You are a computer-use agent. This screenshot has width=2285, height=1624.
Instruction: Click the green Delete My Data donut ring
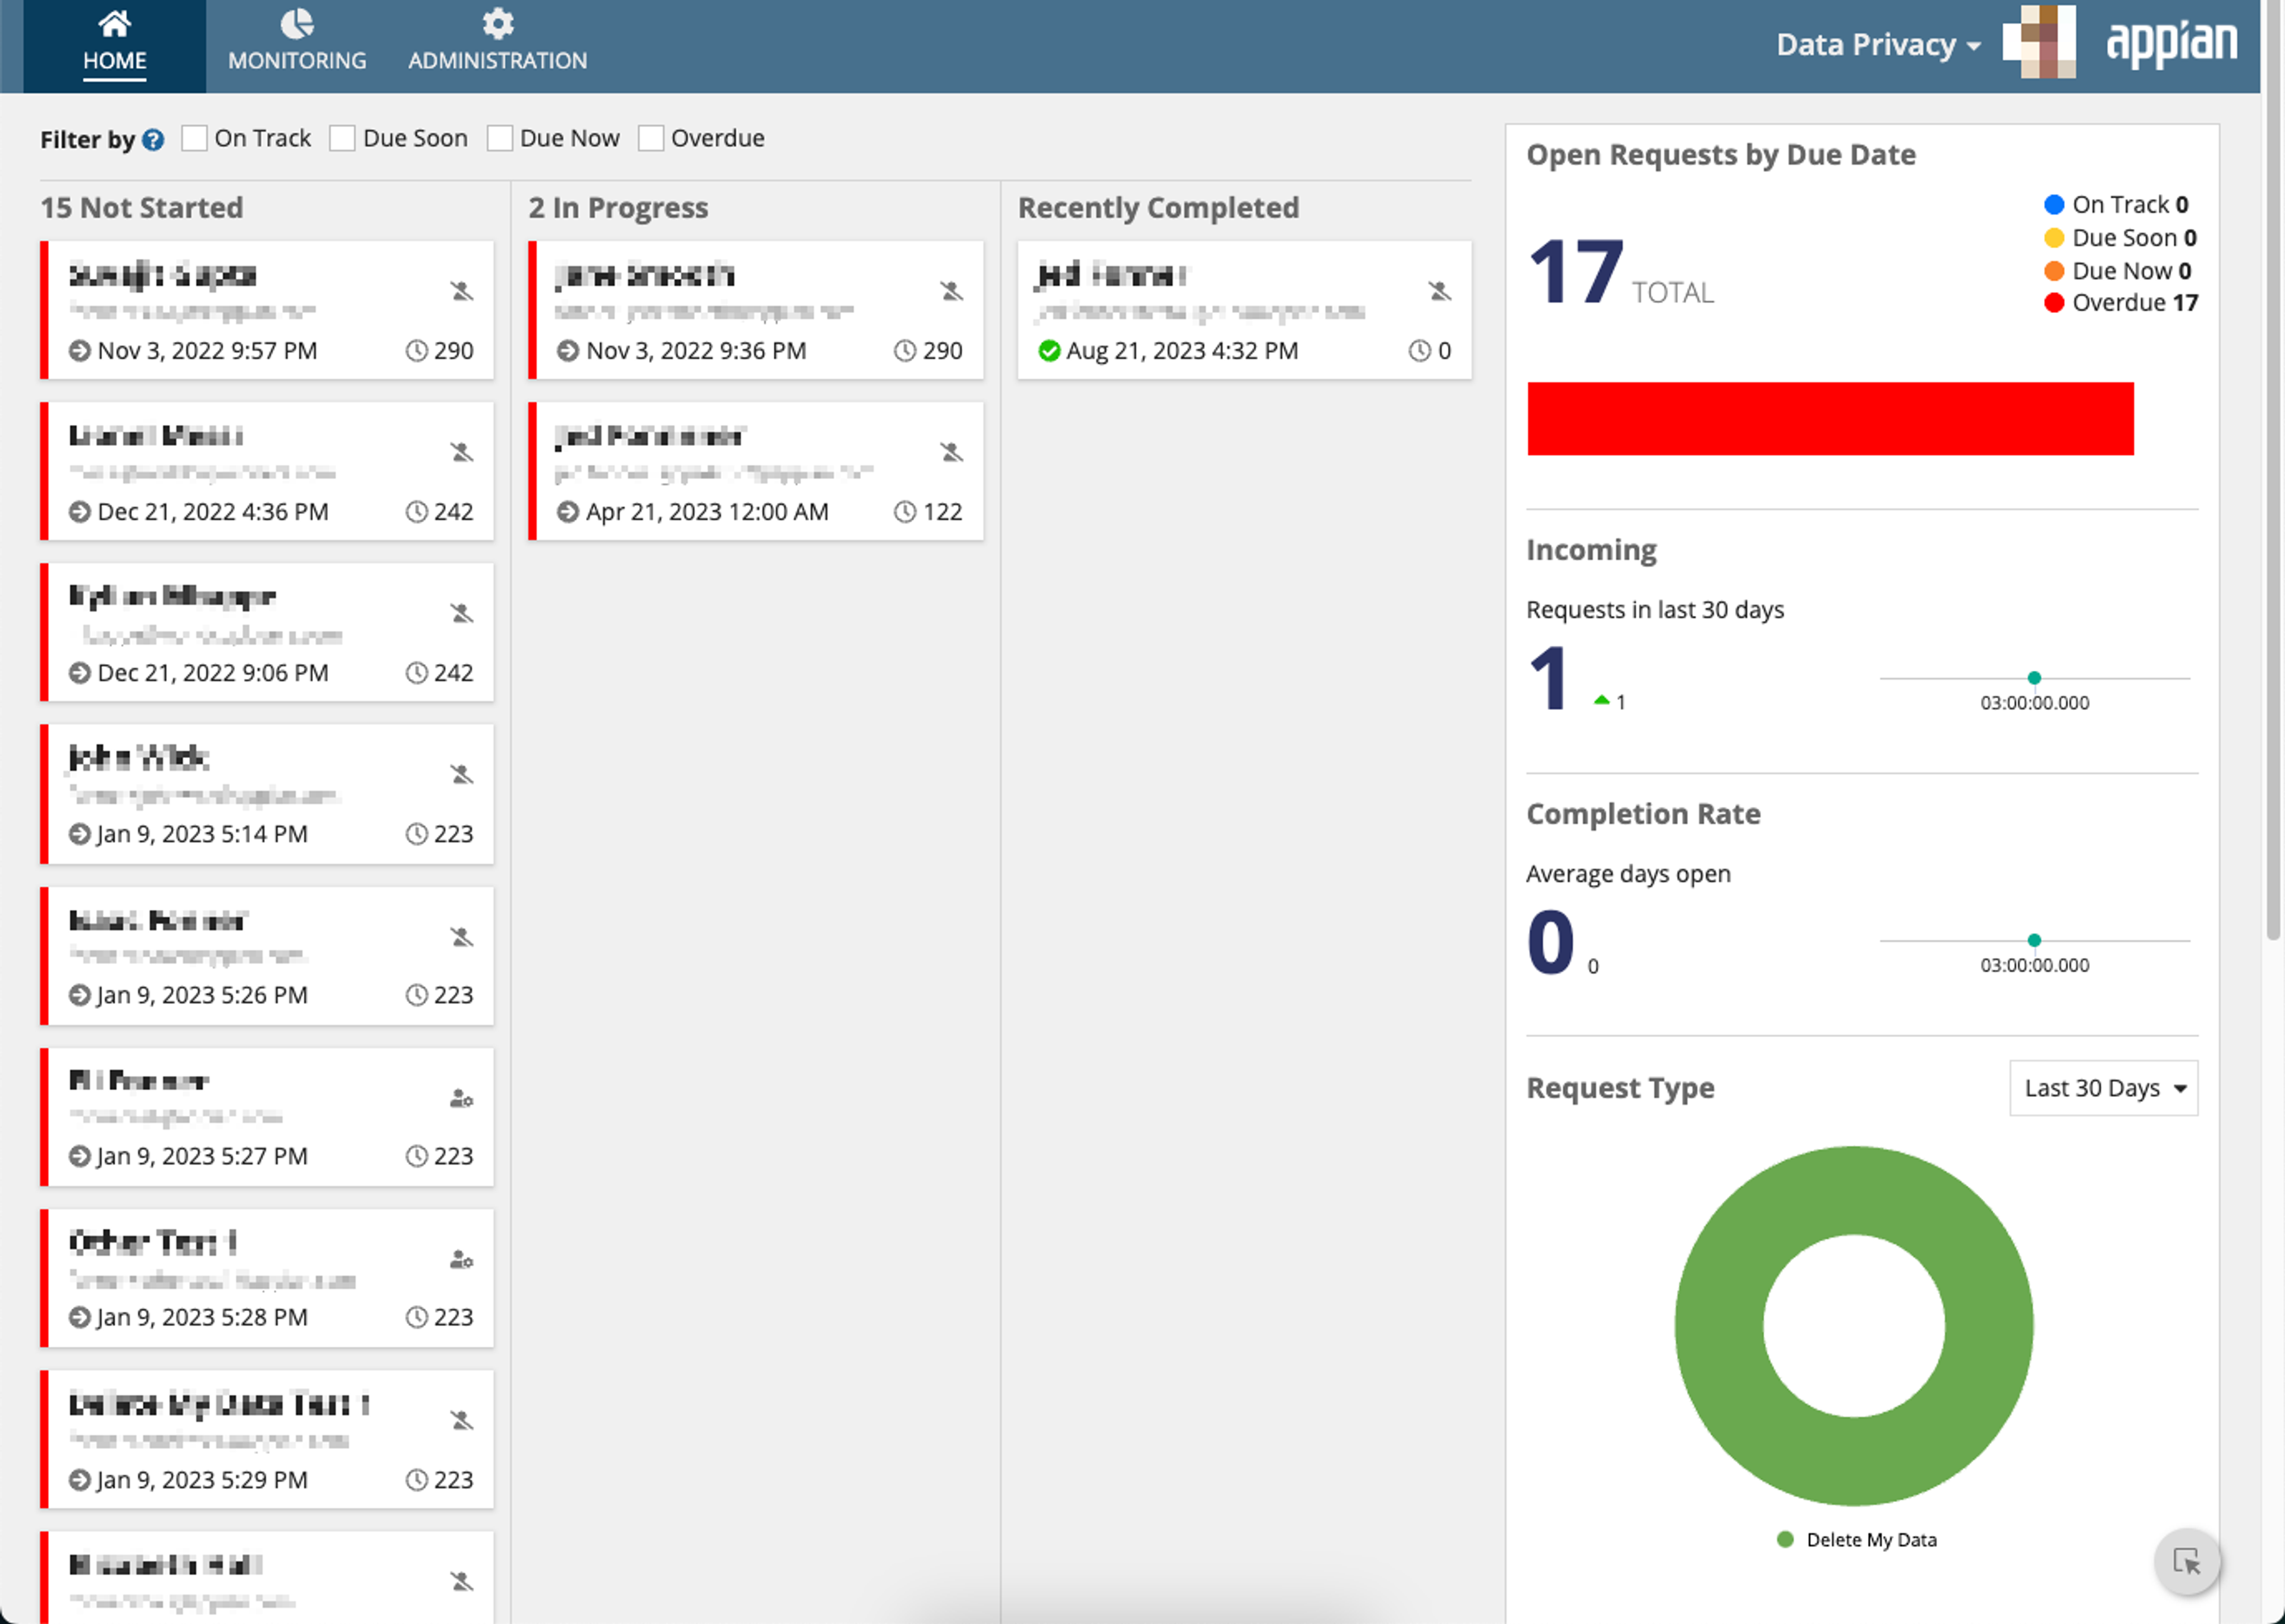pyautogui.click(x=1720, y=1326)
